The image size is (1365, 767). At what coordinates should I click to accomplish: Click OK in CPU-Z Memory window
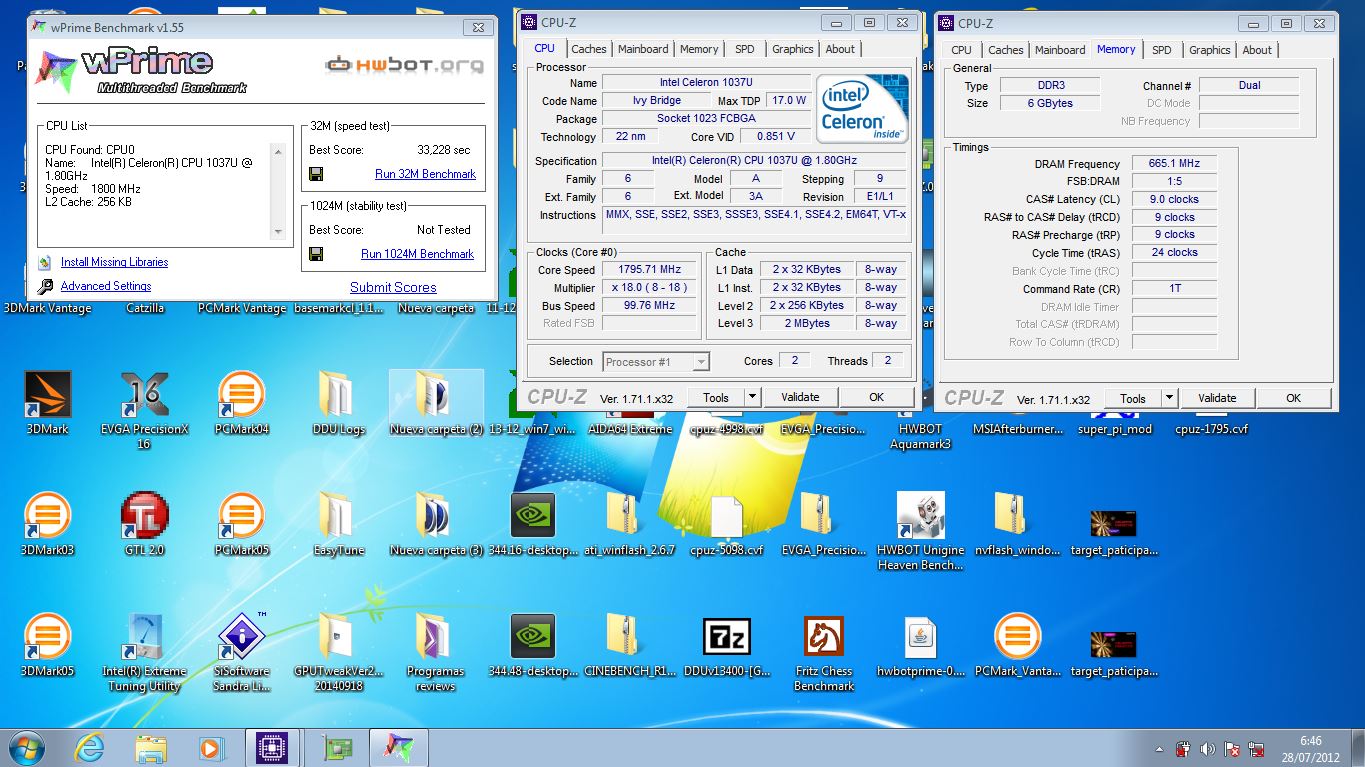(1294, 398)
